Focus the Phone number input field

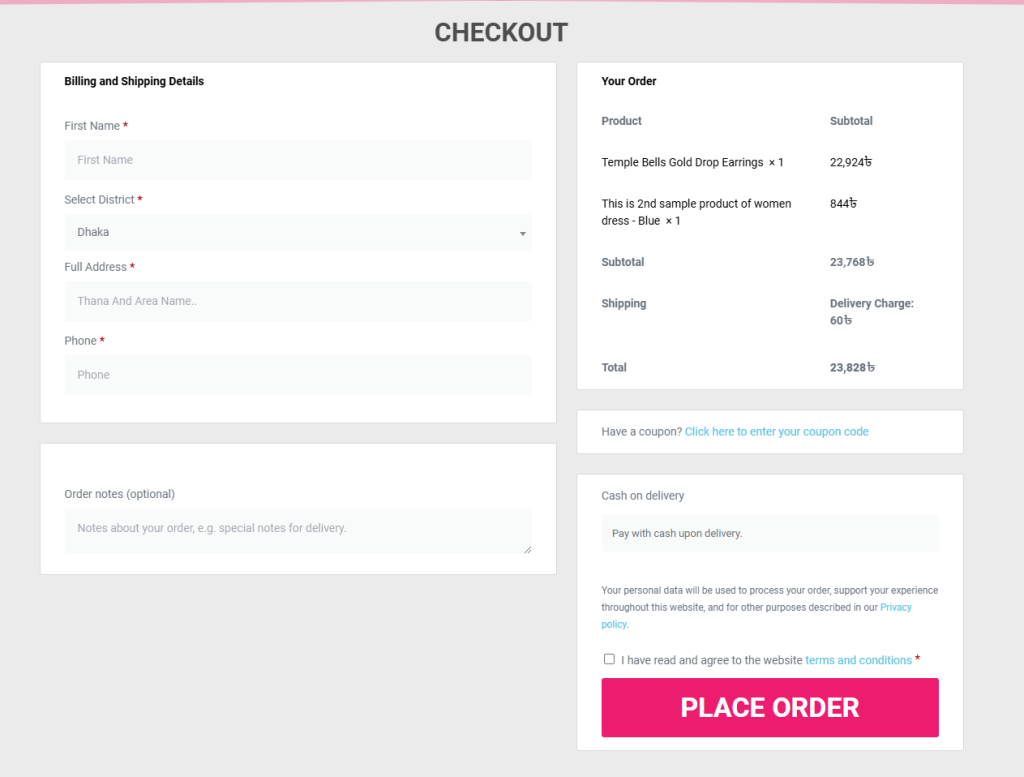[297, 375]
